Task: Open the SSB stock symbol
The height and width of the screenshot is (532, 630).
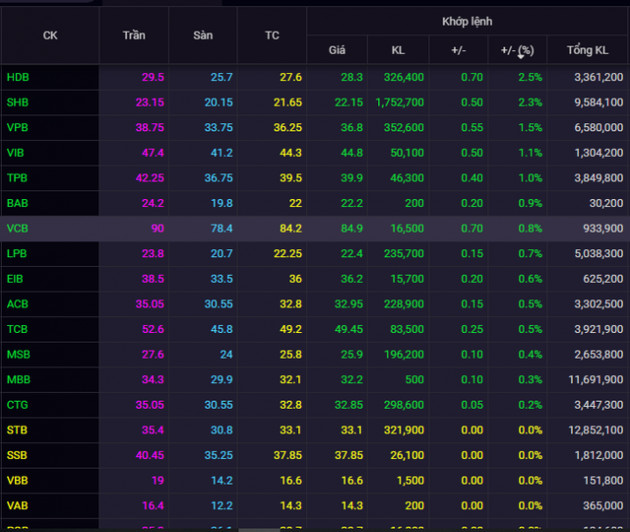Action: pos(17,455)
